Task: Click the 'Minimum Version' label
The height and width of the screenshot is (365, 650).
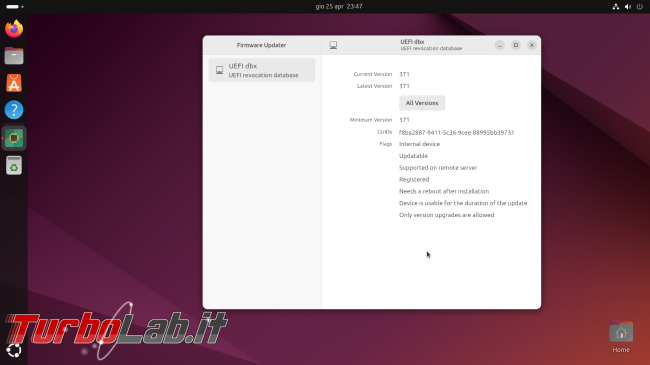Action: [x=371, y=120]
